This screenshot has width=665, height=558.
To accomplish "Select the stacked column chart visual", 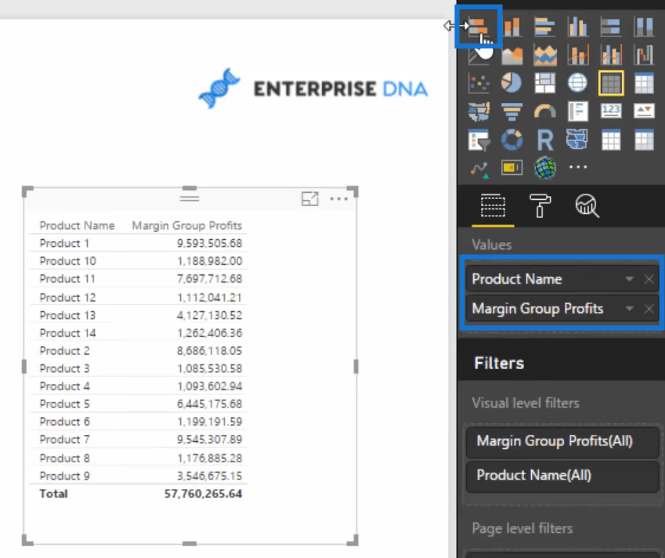I will pyautogui.click(x=512, y=27).
